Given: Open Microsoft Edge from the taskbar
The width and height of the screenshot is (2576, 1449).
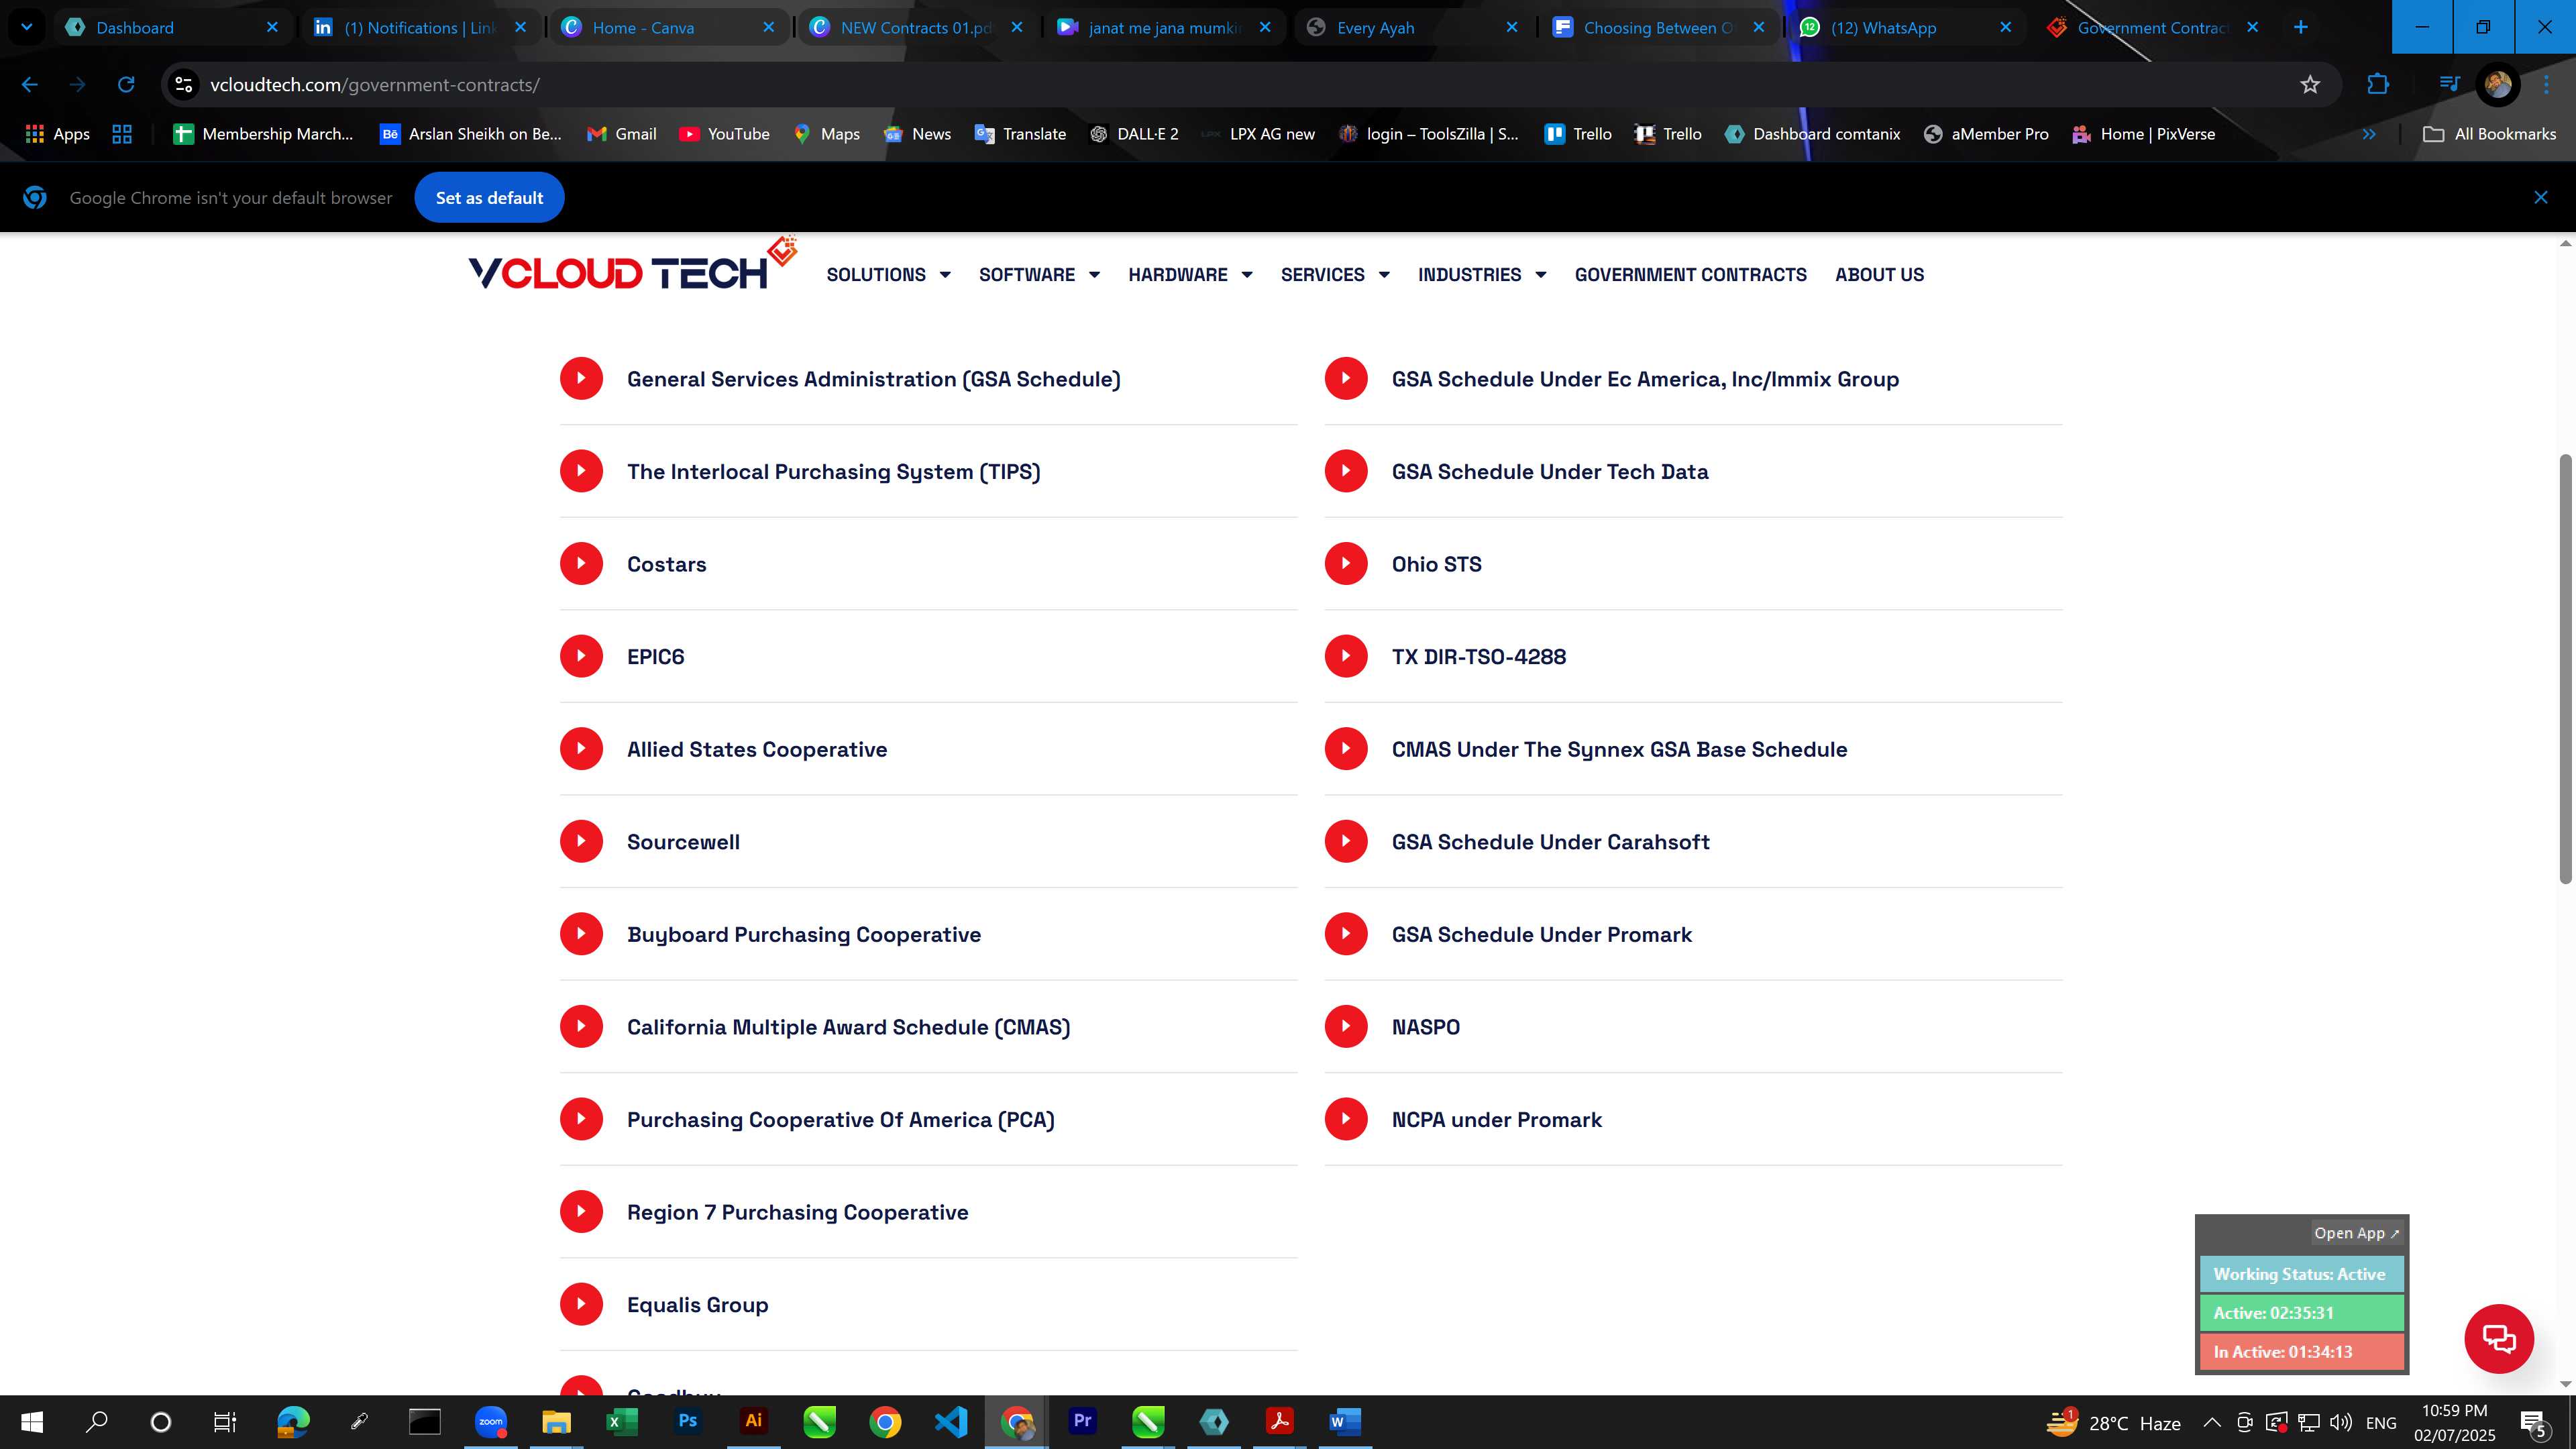Looking at the screenshot, I should click(x=293, y=1422).
